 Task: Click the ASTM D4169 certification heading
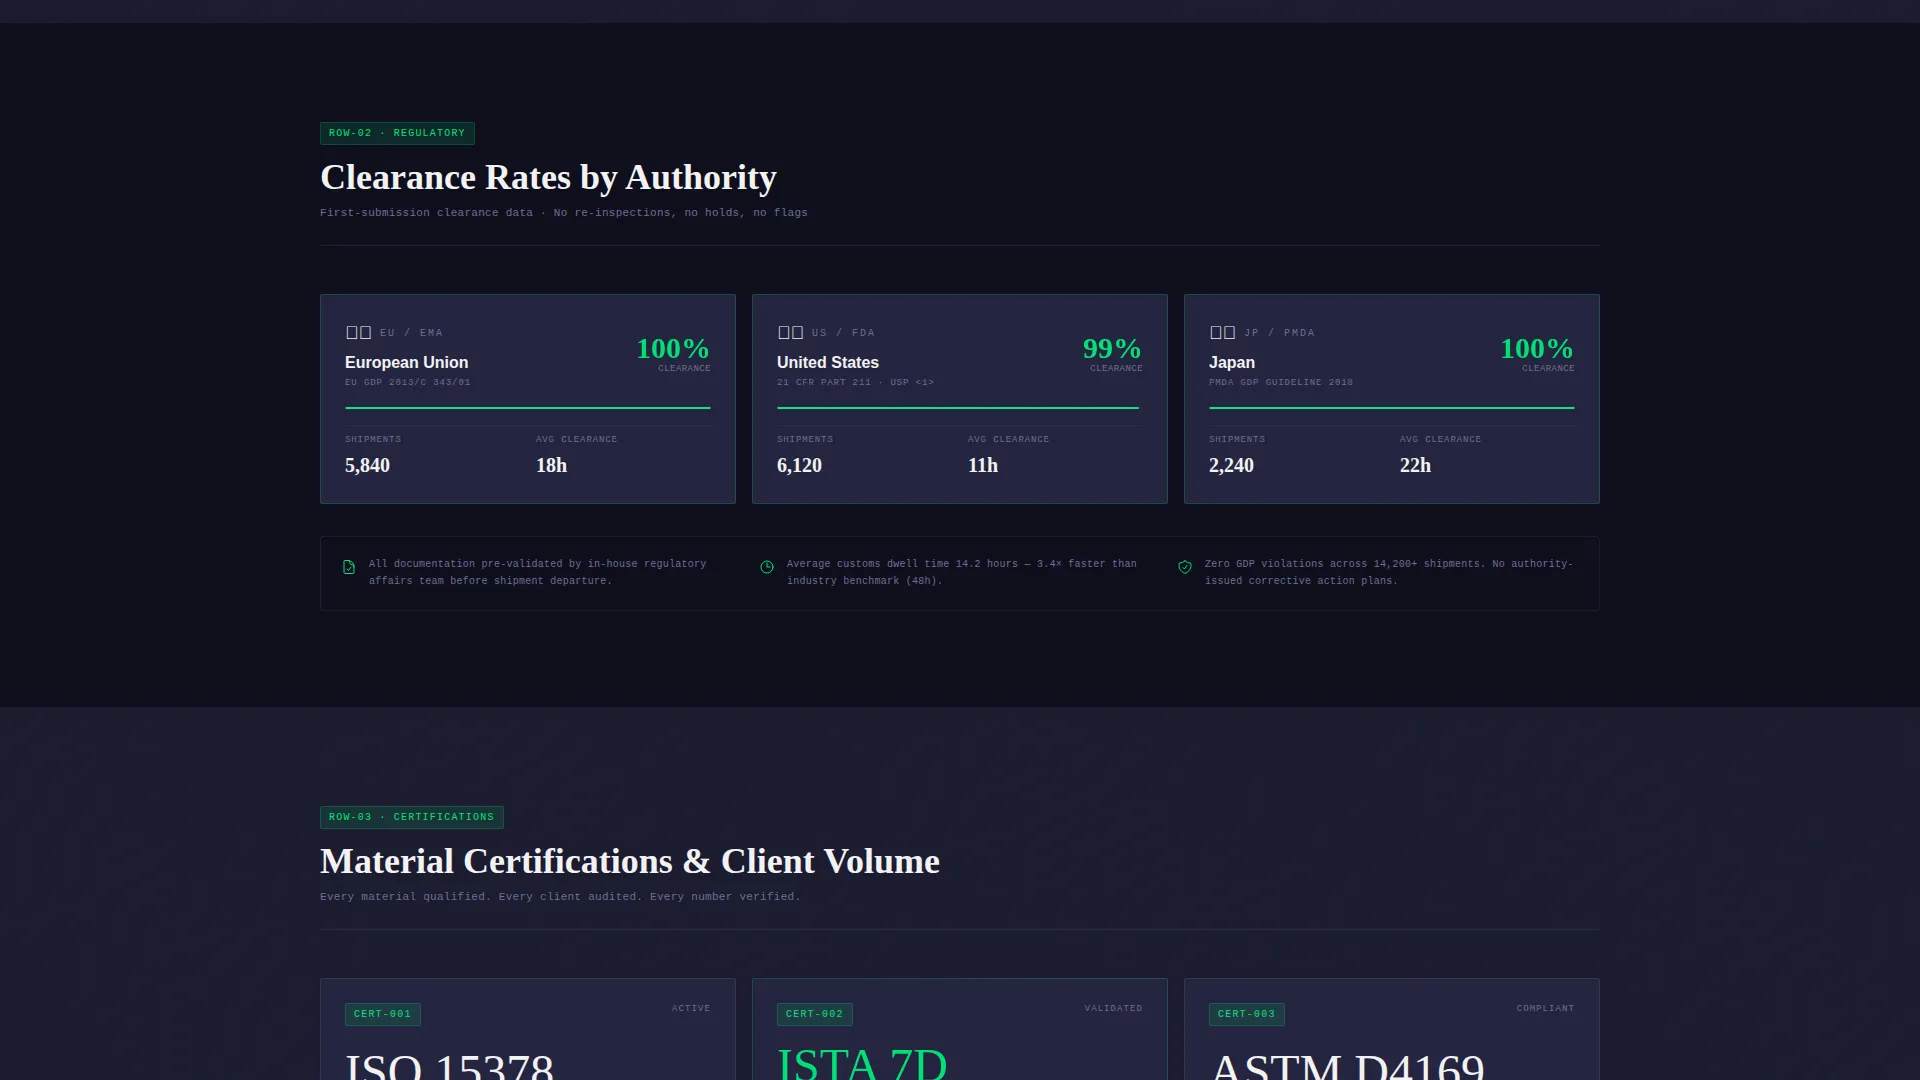pyautogui.click(x=1348, y=1065)
